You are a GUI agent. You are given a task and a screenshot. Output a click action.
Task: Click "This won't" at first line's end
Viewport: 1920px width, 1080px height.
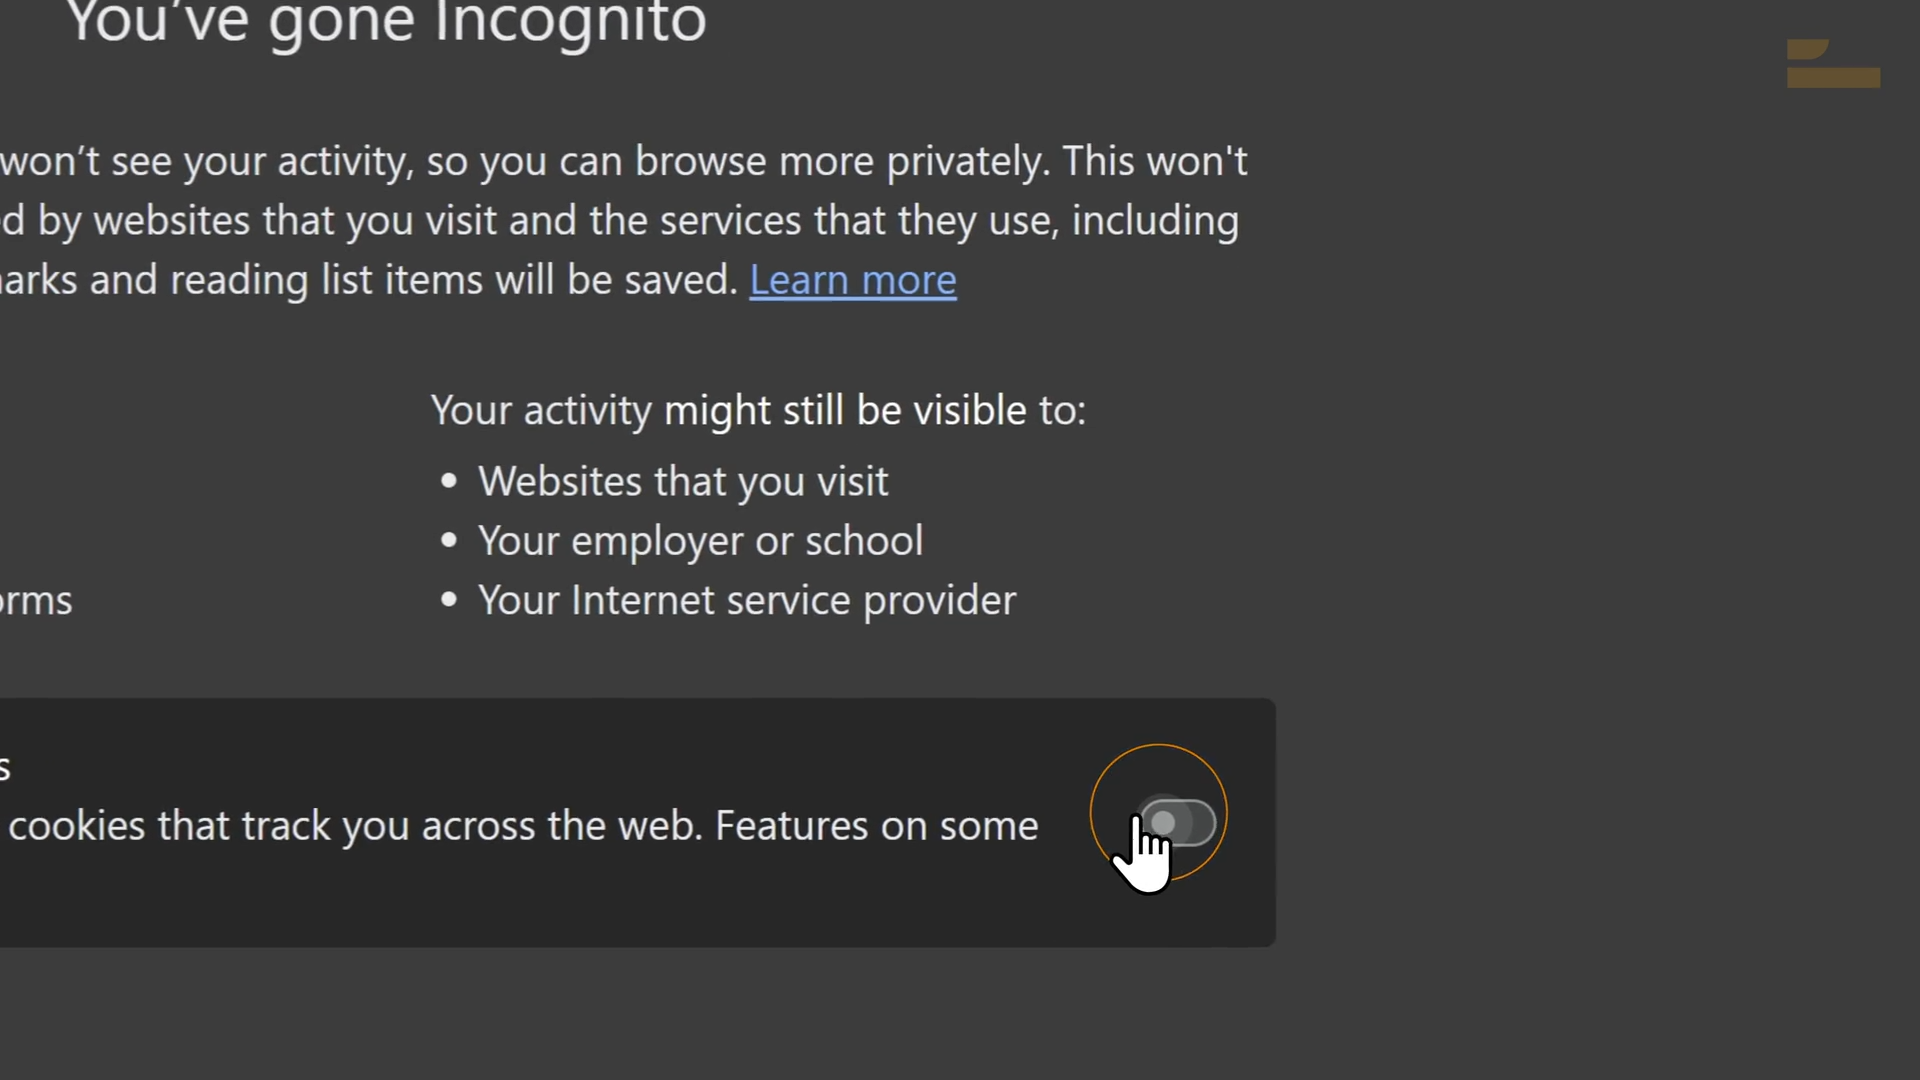click(x=1155, y=161)
